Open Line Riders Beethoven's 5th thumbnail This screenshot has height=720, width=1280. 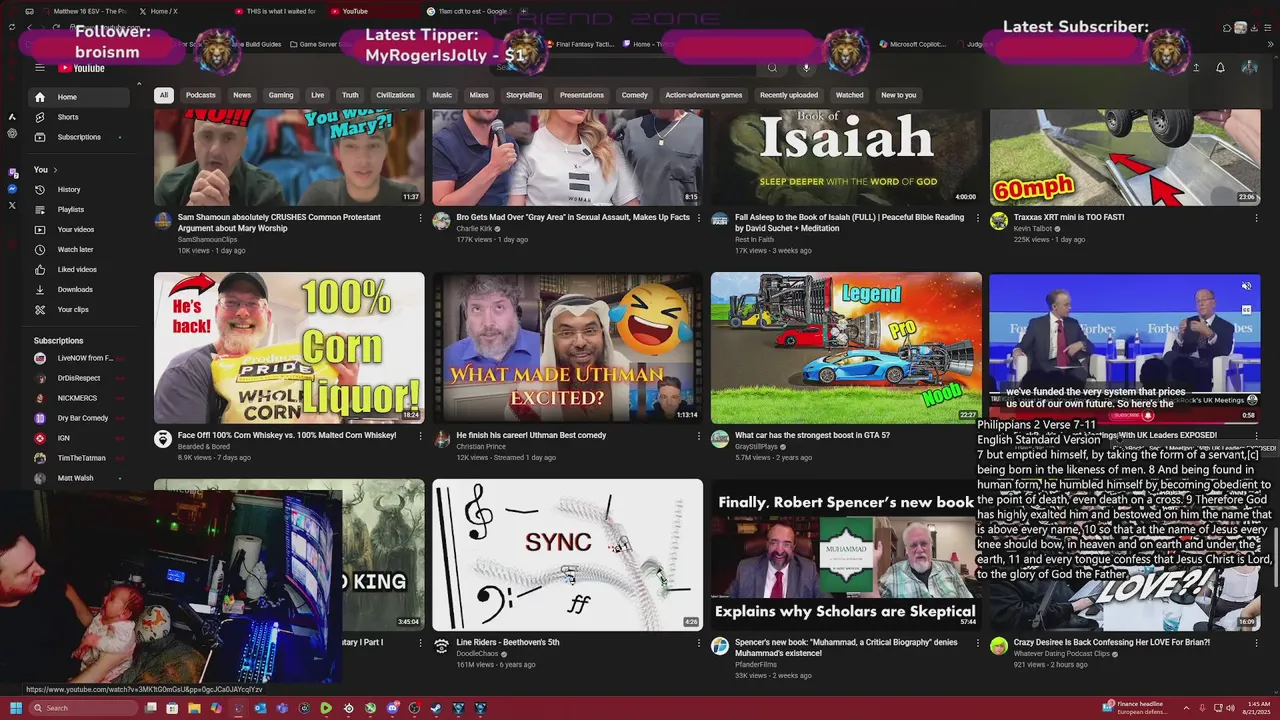567,555
